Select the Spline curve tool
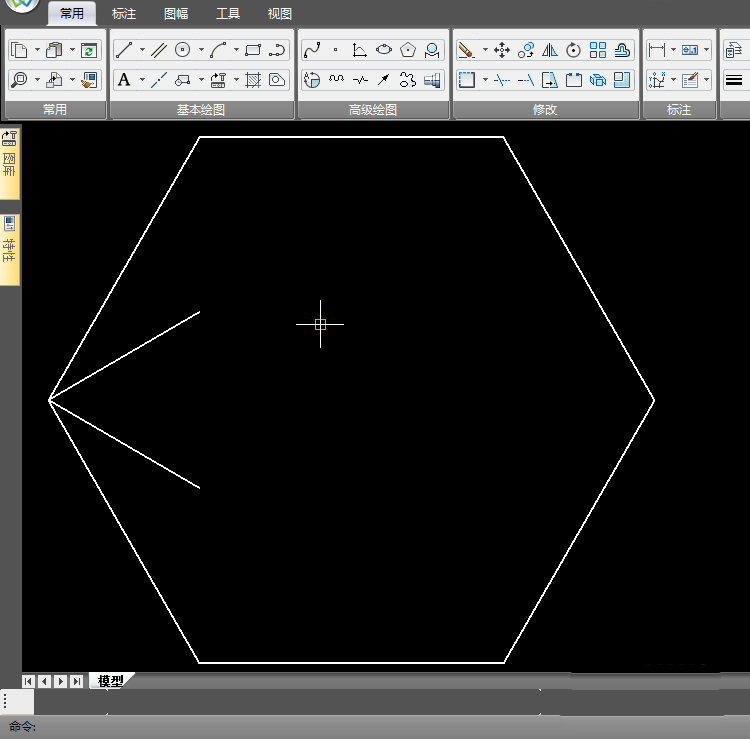This screenshot has height=739, width=750. pyautogui.click(x=311, y=50)
